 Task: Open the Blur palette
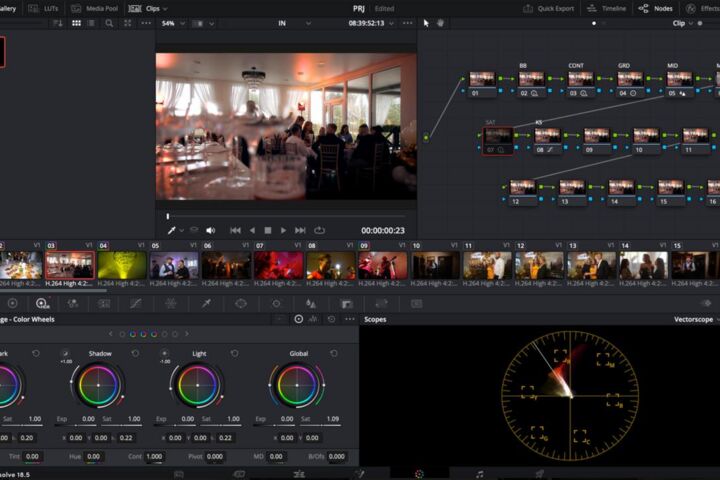[311, 303]
